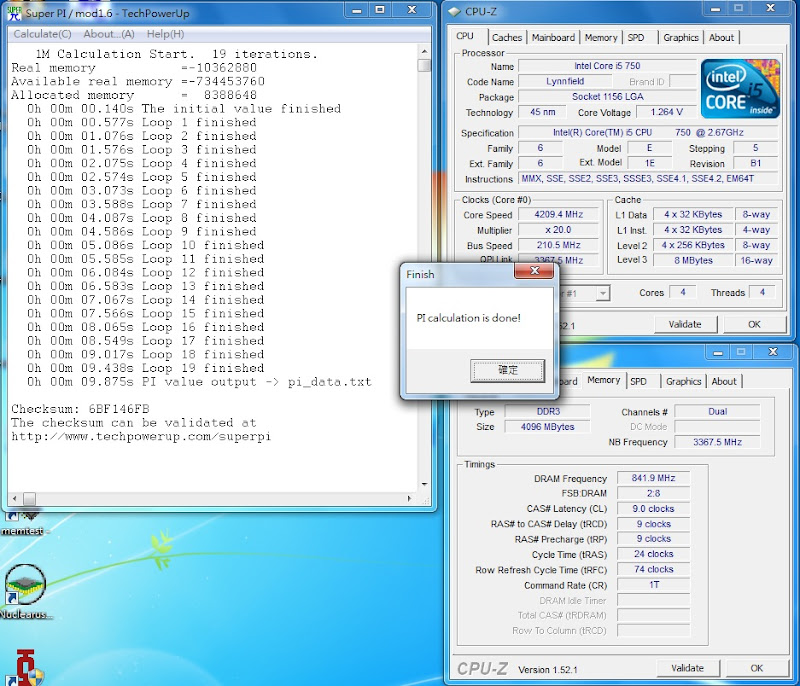Switch to the Graphics tab in top CPU-Z
The width and height of the screenshot is (800, 686).
681,38
